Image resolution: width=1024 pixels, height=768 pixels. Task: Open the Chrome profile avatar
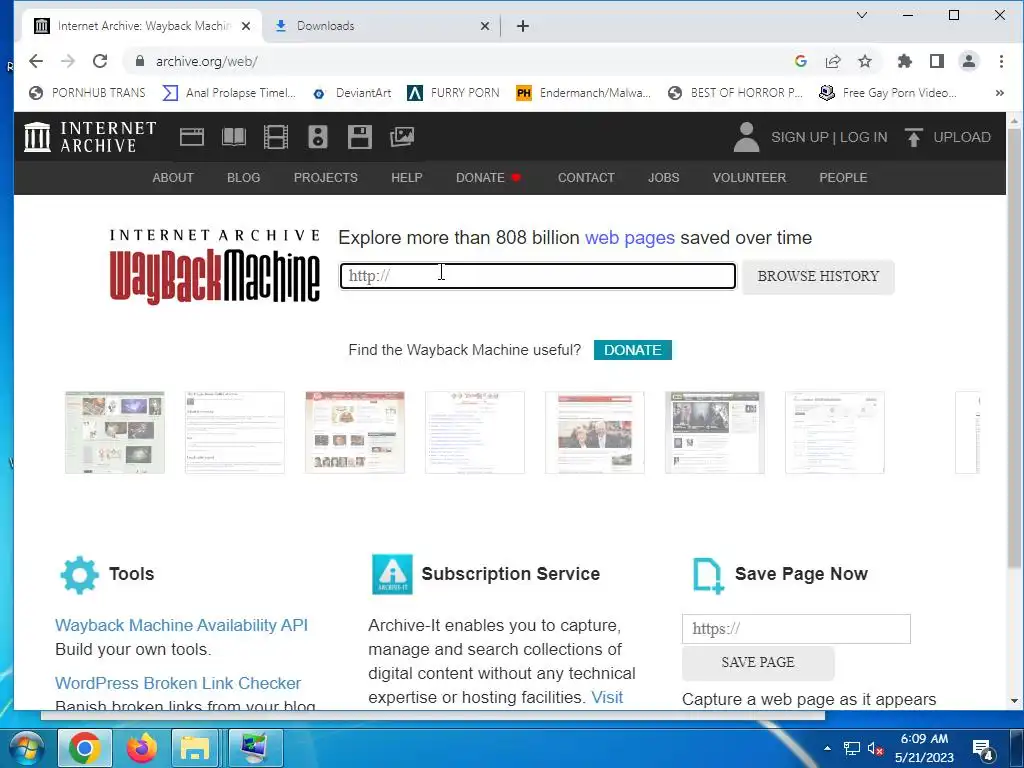pos(968,61)
